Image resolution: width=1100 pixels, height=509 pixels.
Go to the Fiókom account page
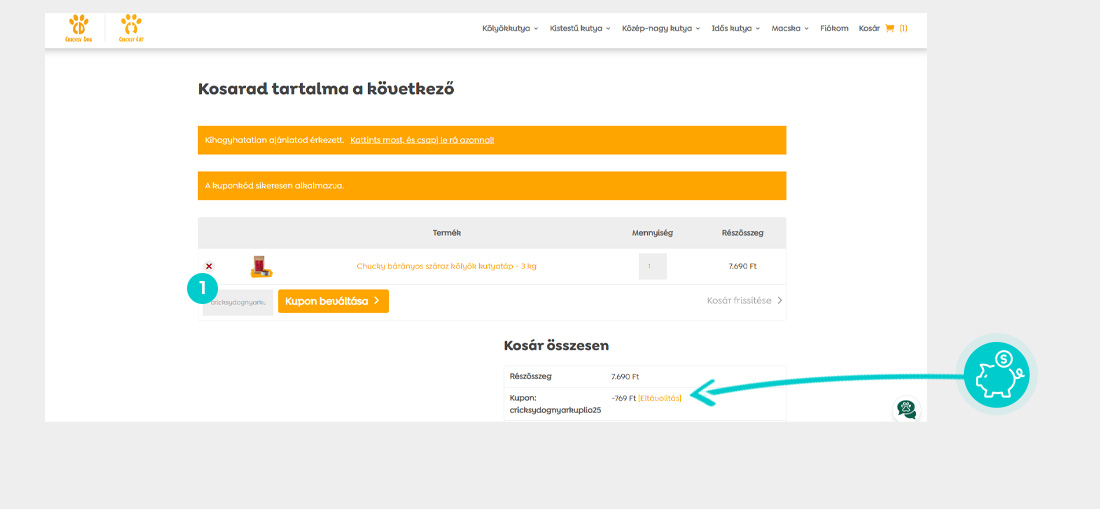click(834, 28)
